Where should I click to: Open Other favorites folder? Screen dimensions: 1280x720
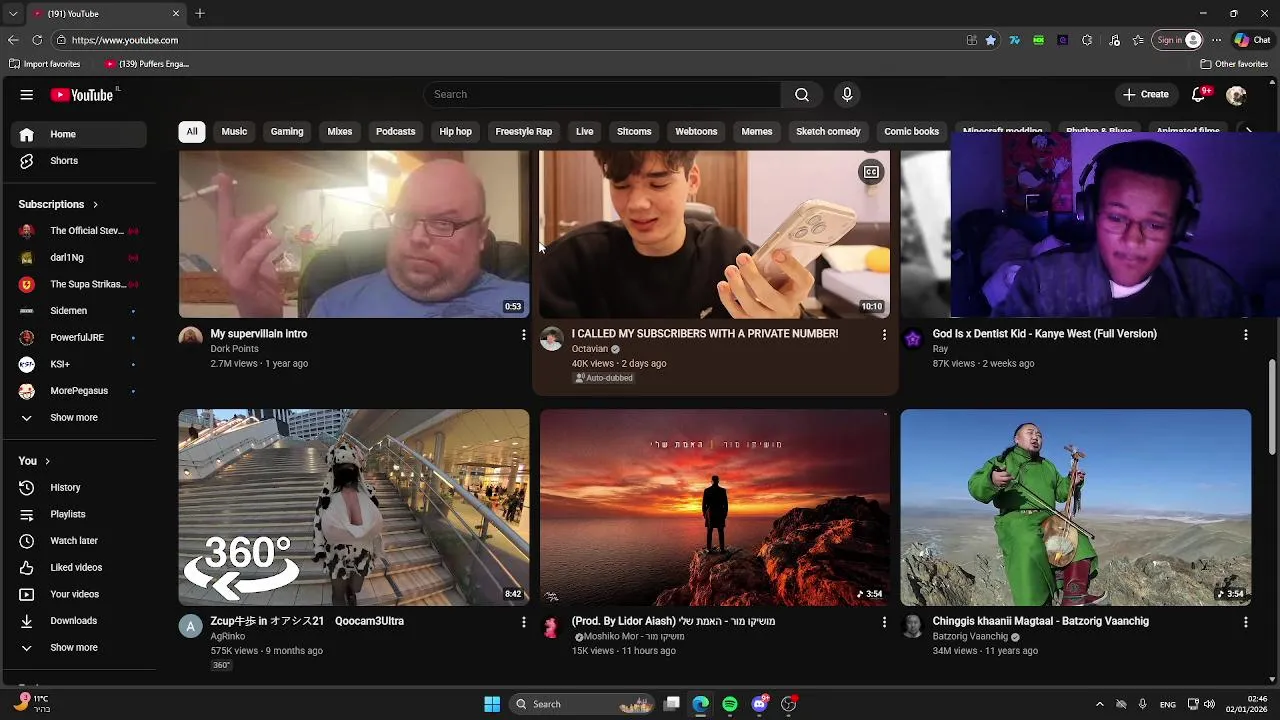click(1234, 64)
